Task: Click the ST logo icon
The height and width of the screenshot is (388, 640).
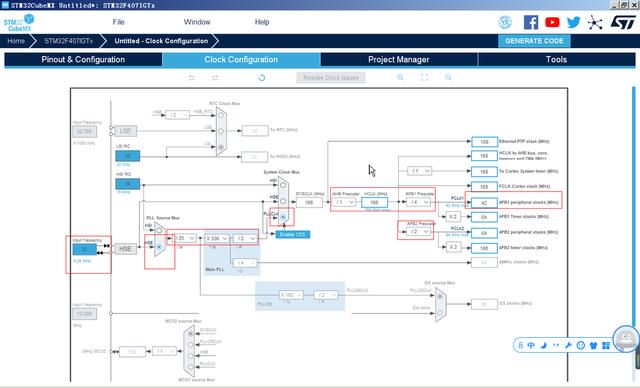Action: pos(623,22)
